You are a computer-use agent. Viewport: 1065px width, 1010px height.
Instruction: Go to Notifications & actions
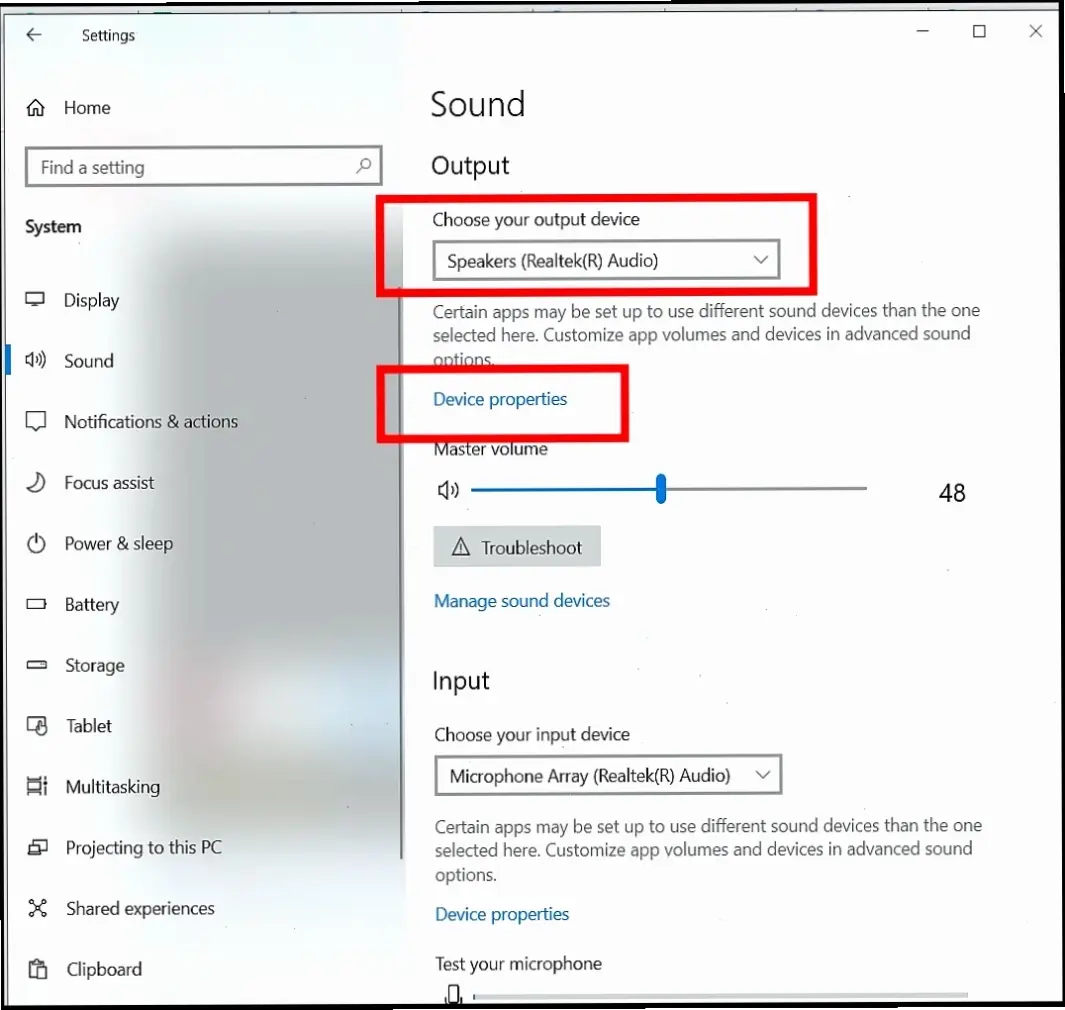(151, 422)
